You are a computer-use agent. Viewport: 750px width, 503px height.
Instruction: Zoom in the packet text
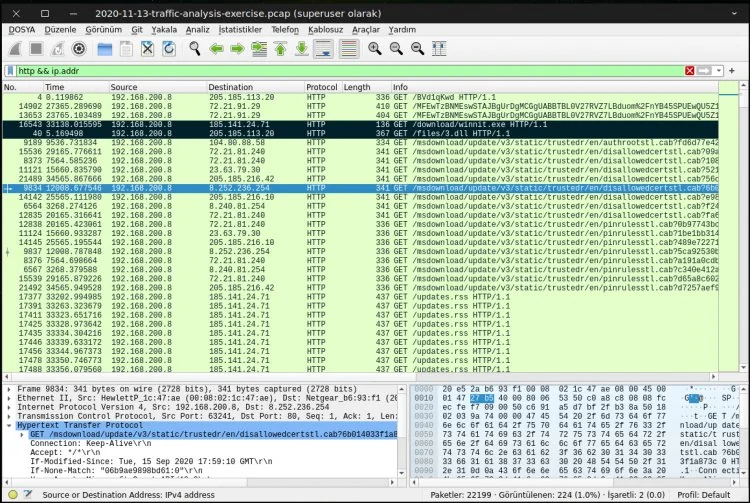pos(375,49)
